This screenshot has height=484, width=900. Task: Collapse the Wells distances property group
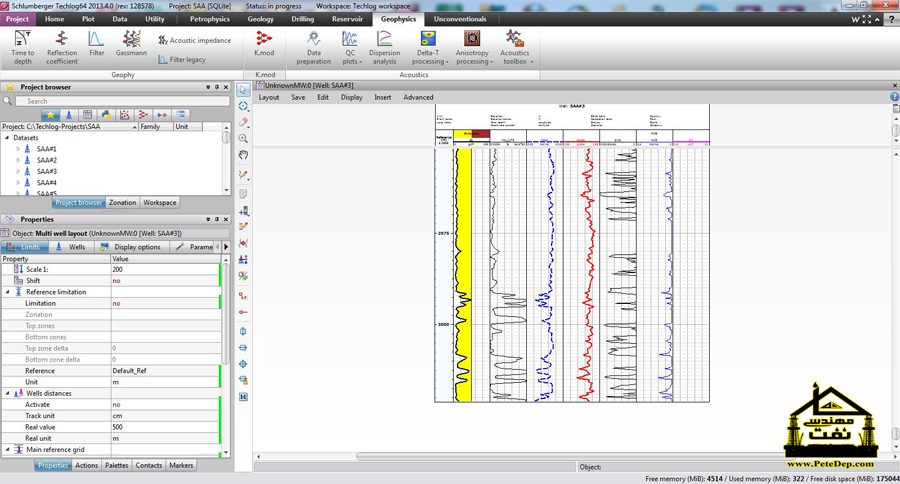point(7,393)
